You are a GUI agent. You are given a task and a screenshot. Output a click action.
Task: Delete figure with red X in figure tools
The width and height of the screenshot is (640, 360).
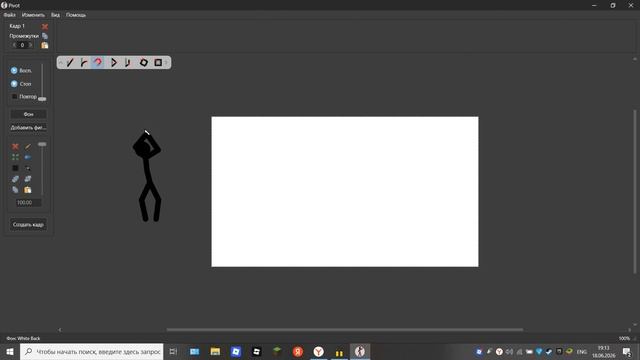(x=15, y=147)
